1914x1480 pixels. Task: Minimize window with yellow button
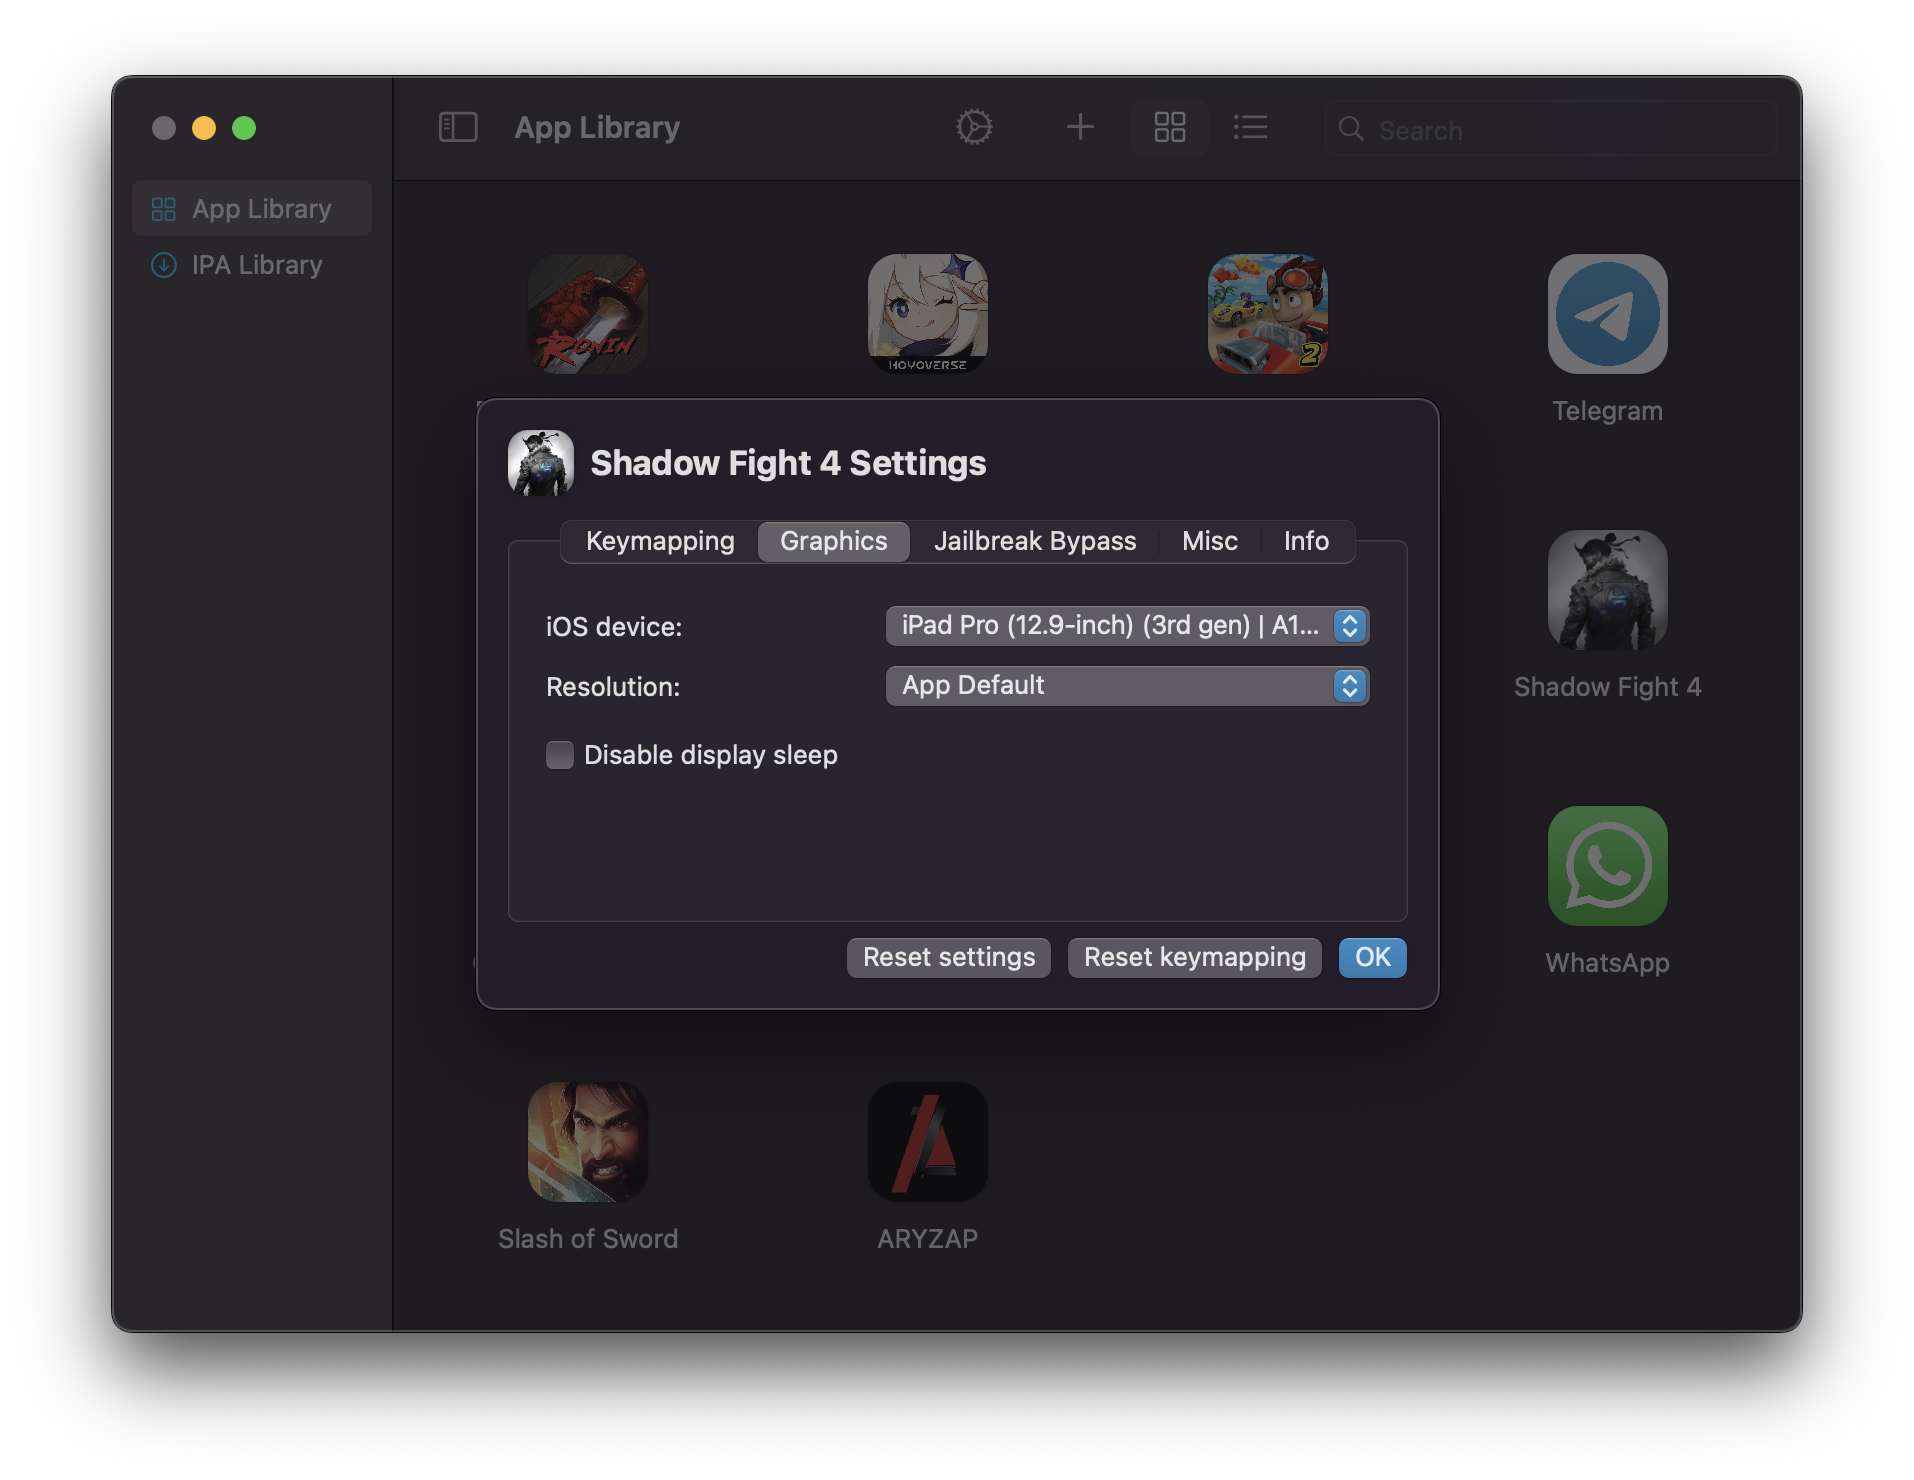pos(204,128)
